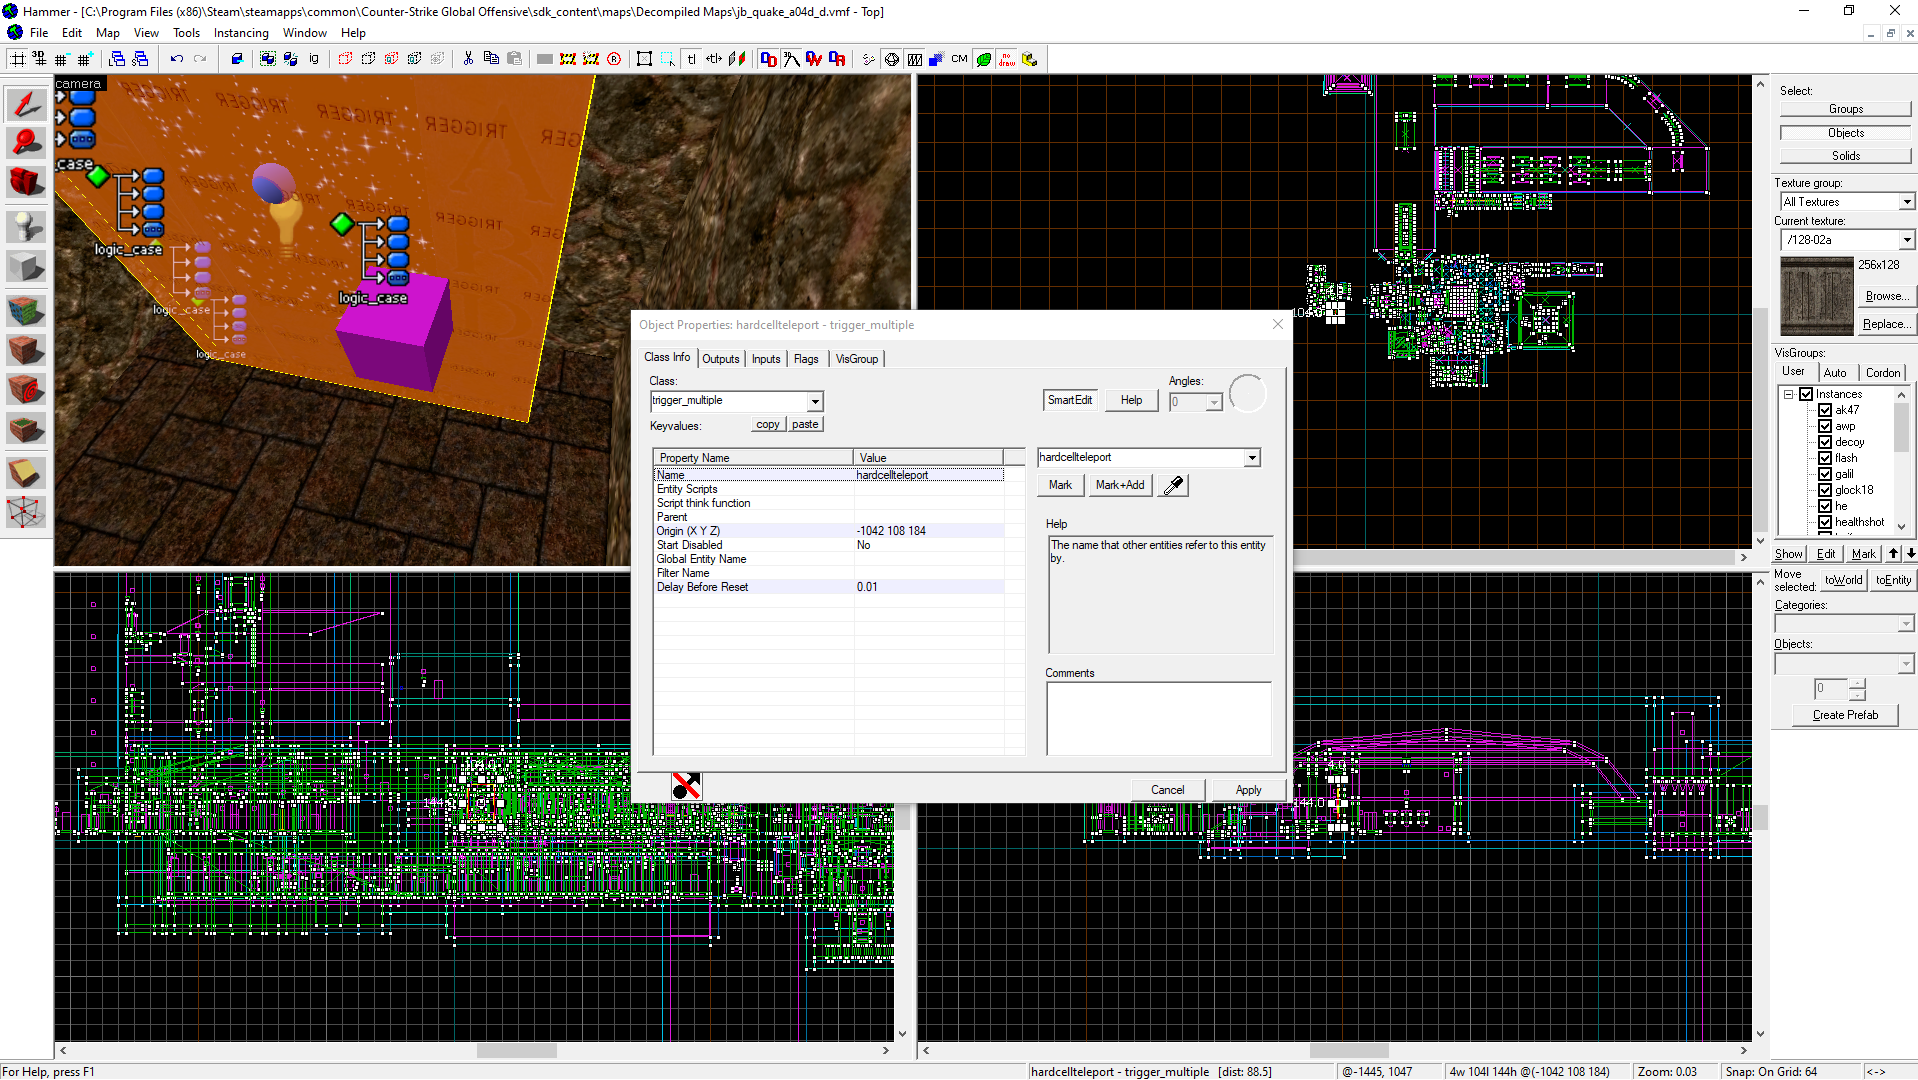The height and width of the screenshot is (1080, 1918).
Task: Open the Instancing menu
Action: point(241,33)
